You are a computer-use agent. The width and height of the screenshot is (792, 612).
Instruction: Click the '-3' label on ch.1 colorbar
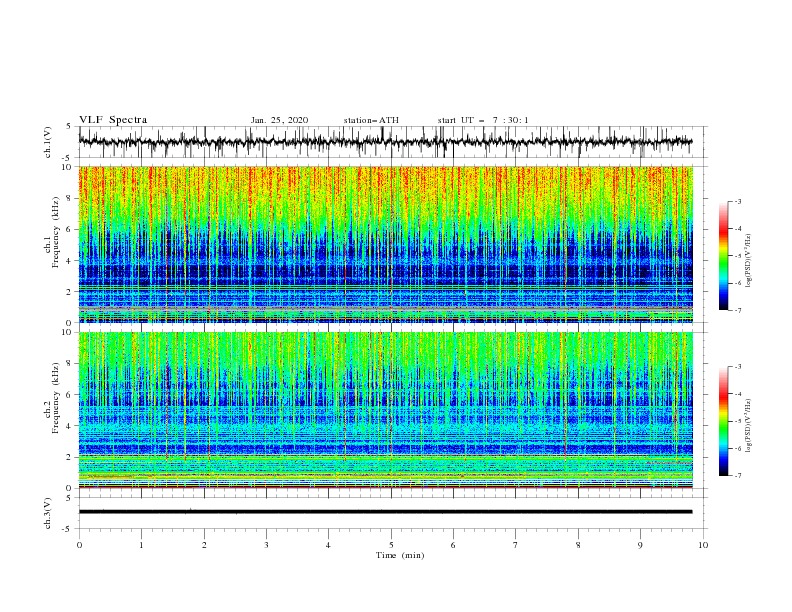738,201
